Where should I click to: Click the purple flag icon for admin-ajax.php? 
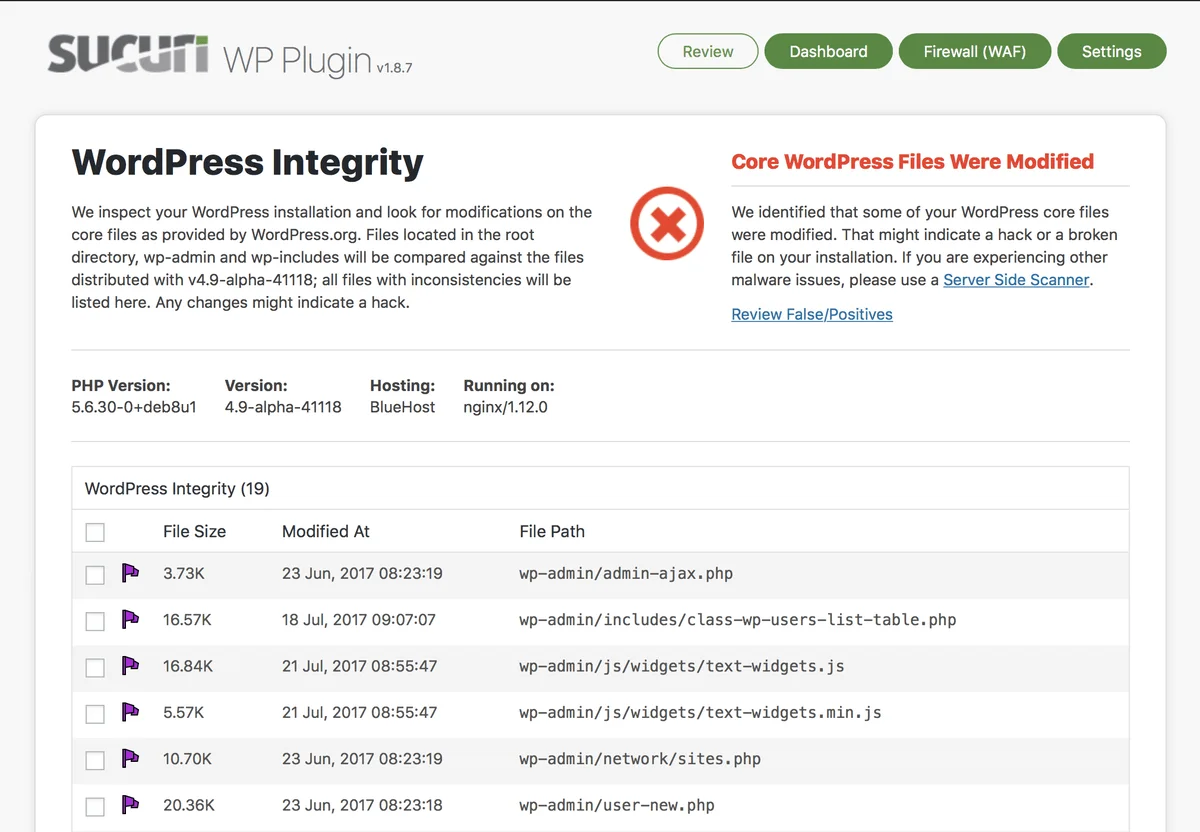pyautogui.click(x=129, y=572)
